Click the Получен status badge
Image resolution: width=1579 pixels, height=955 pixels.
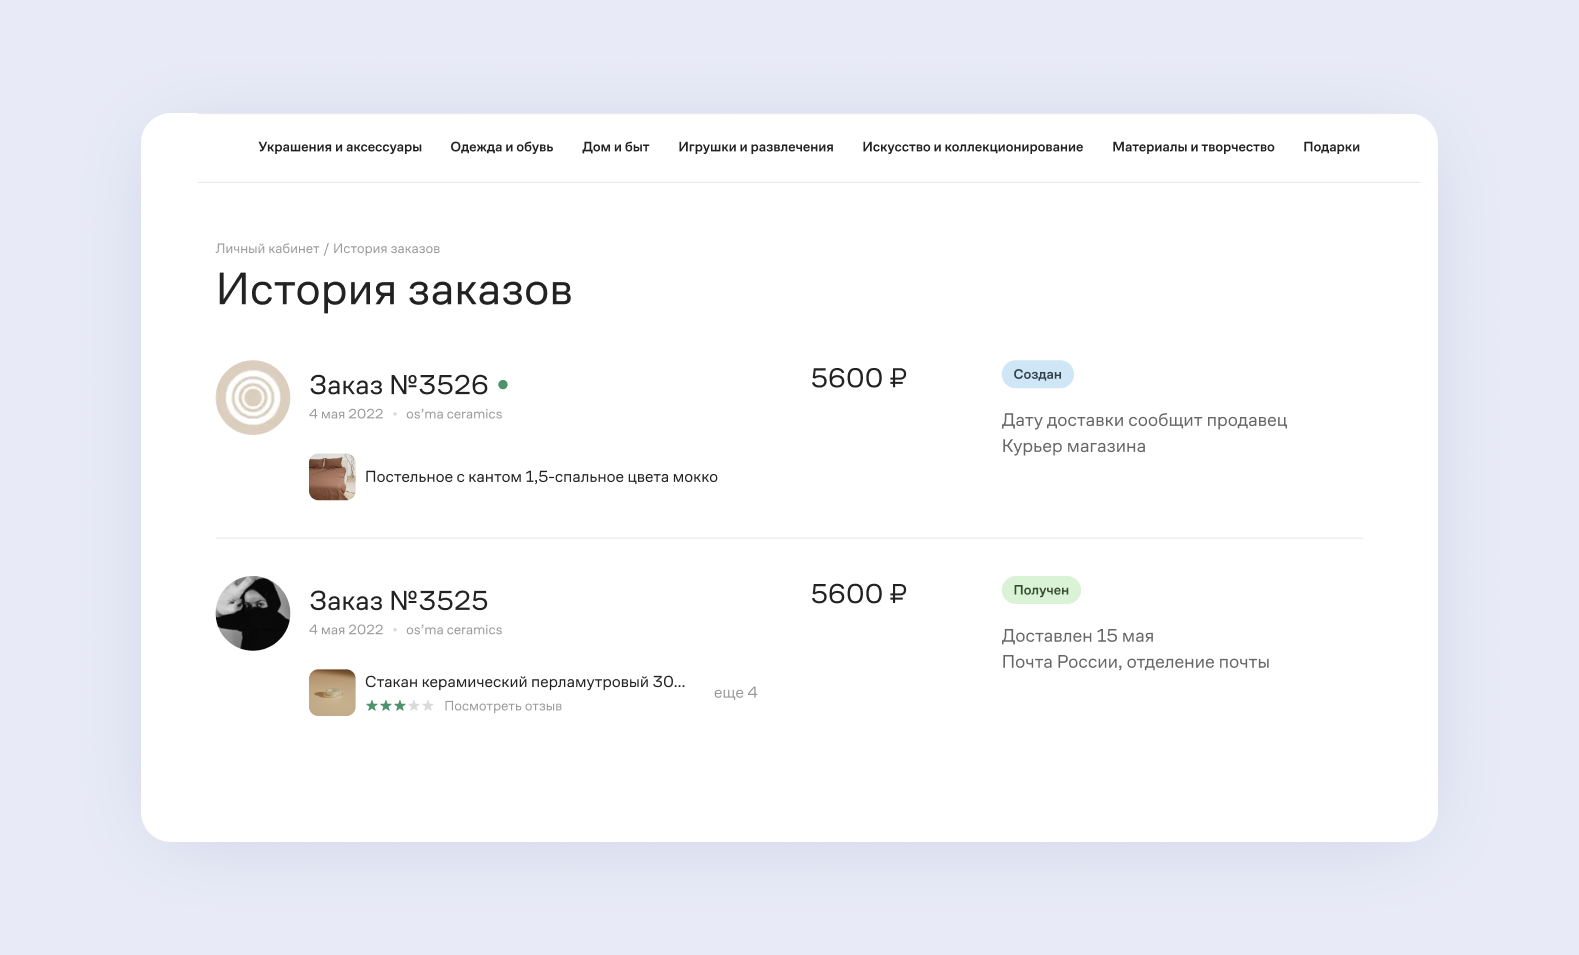click(1041, 590)
